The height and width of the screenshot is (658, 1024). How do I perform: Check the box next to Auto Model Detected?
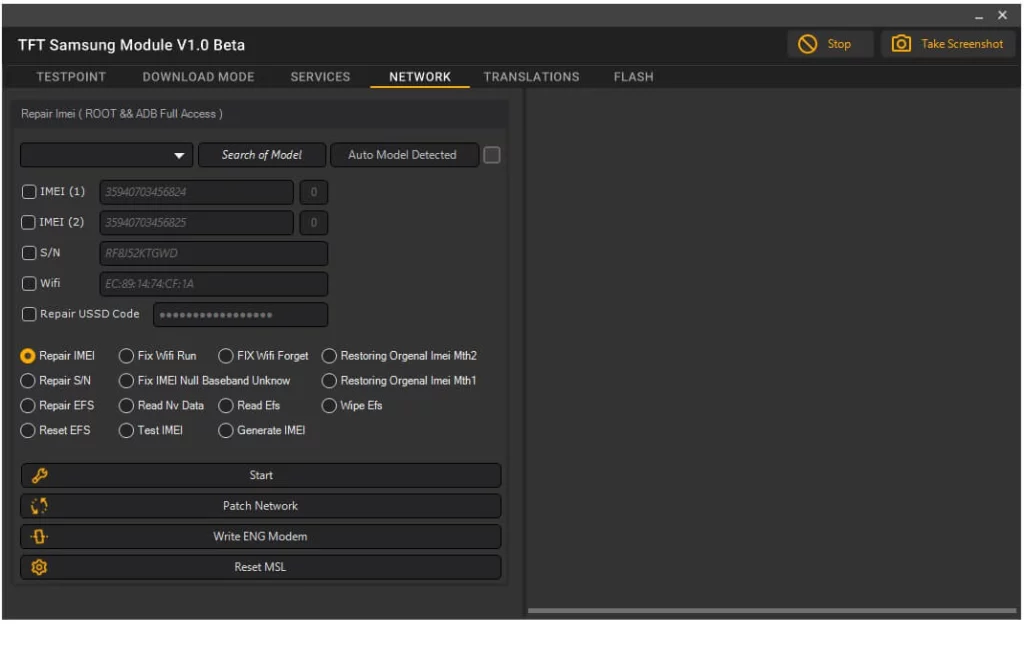click(492, 155)
